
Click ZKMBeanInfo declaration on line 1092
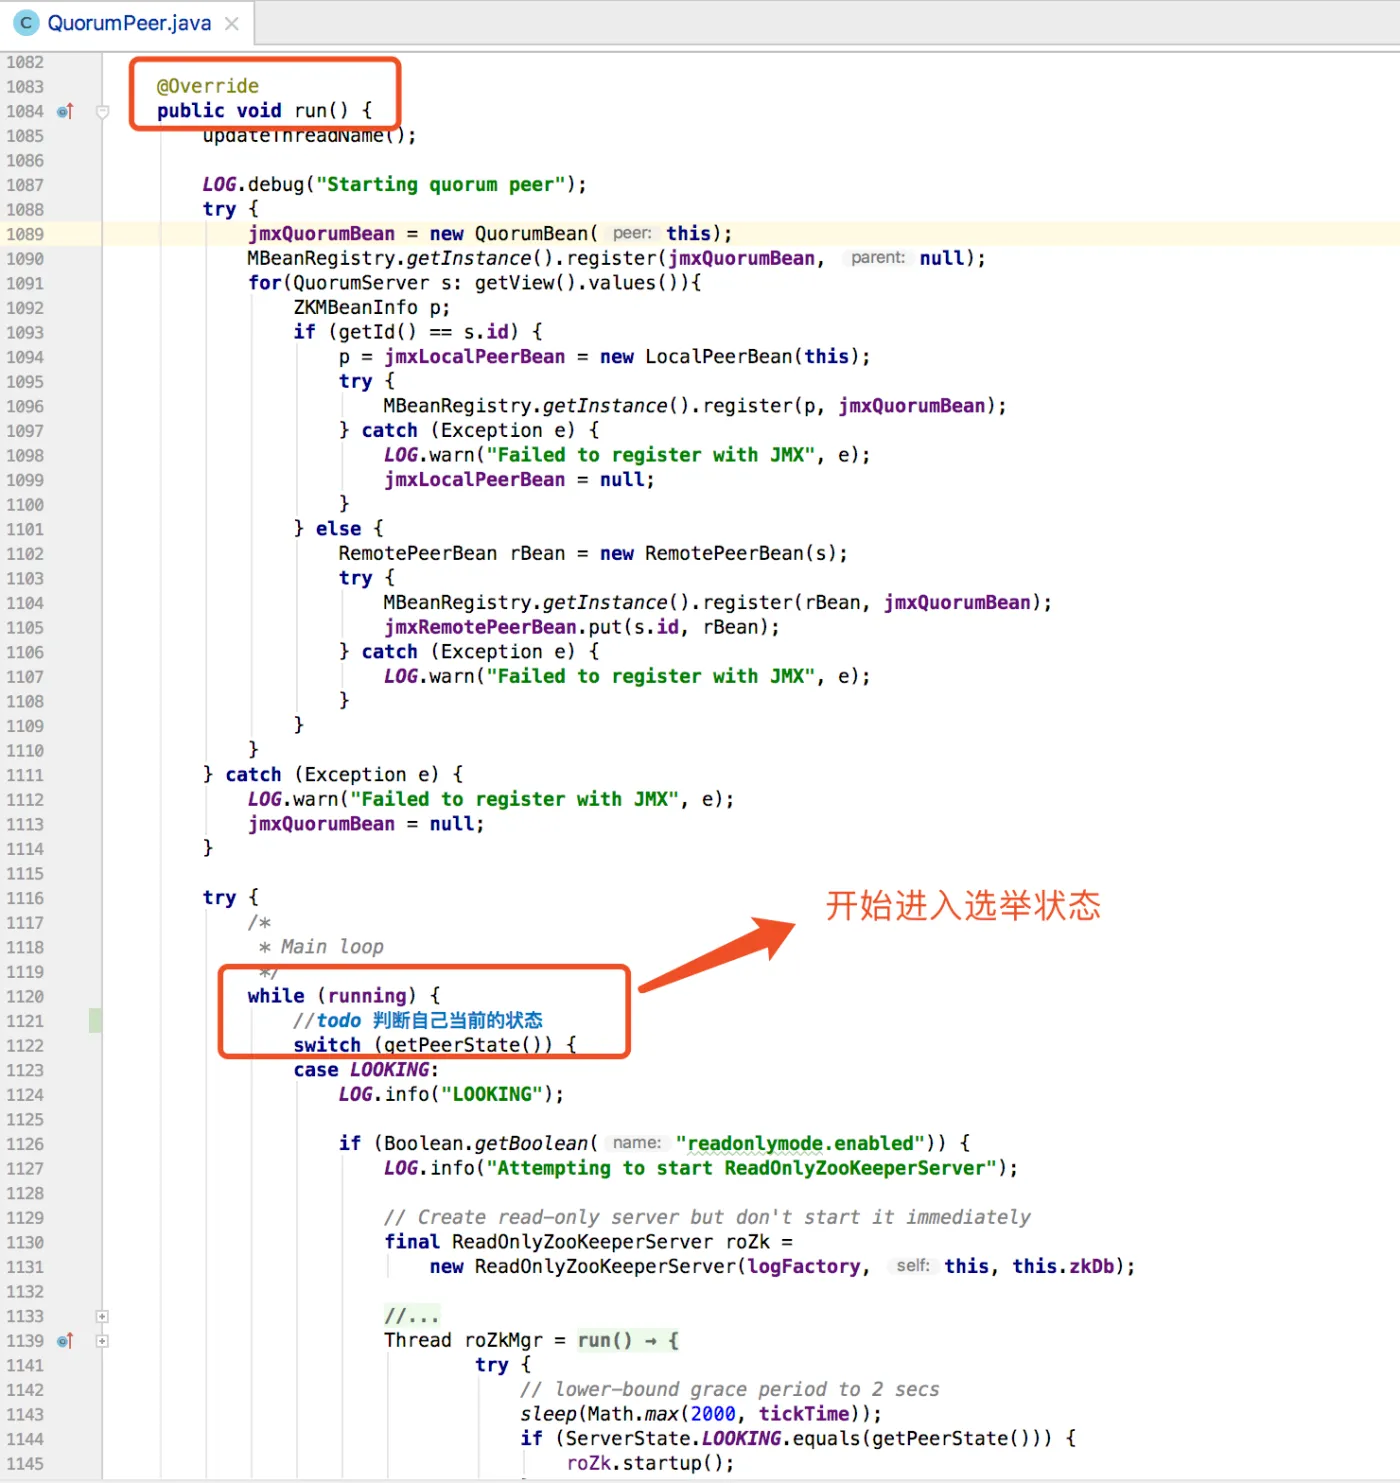(372, 308)
